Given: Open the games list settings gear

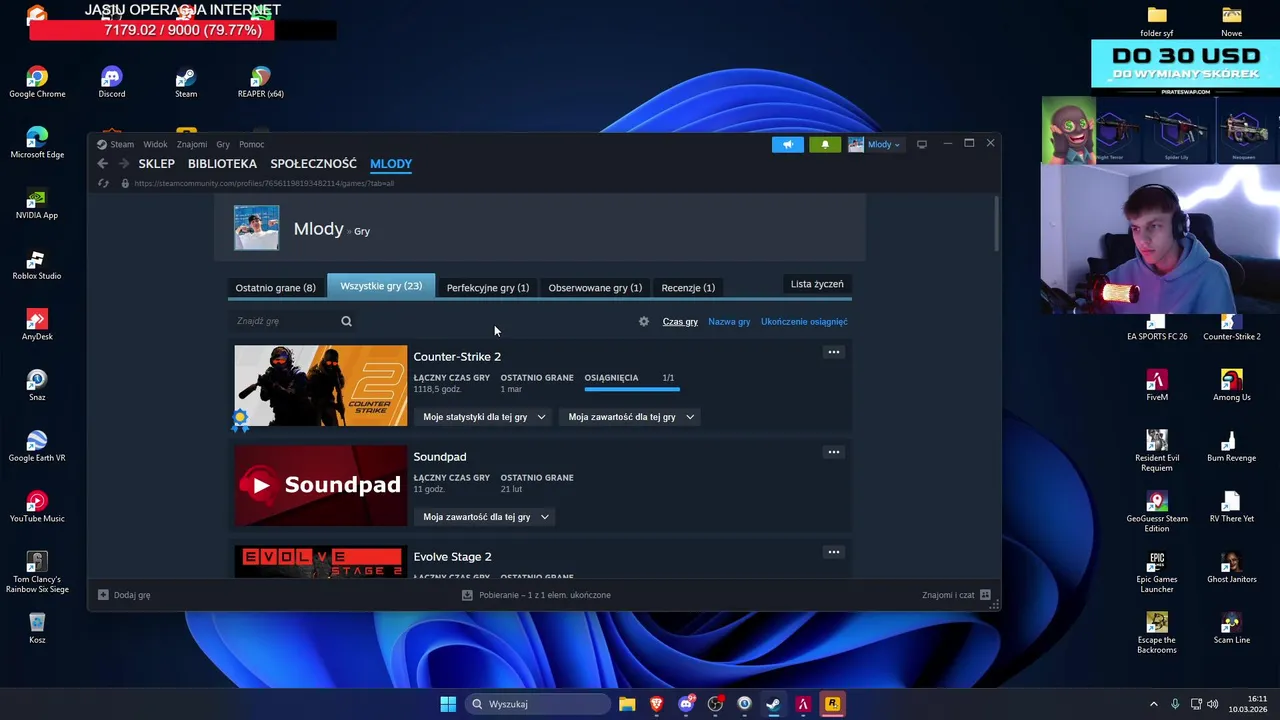Looking at the screenshot, I should (644, 321).
